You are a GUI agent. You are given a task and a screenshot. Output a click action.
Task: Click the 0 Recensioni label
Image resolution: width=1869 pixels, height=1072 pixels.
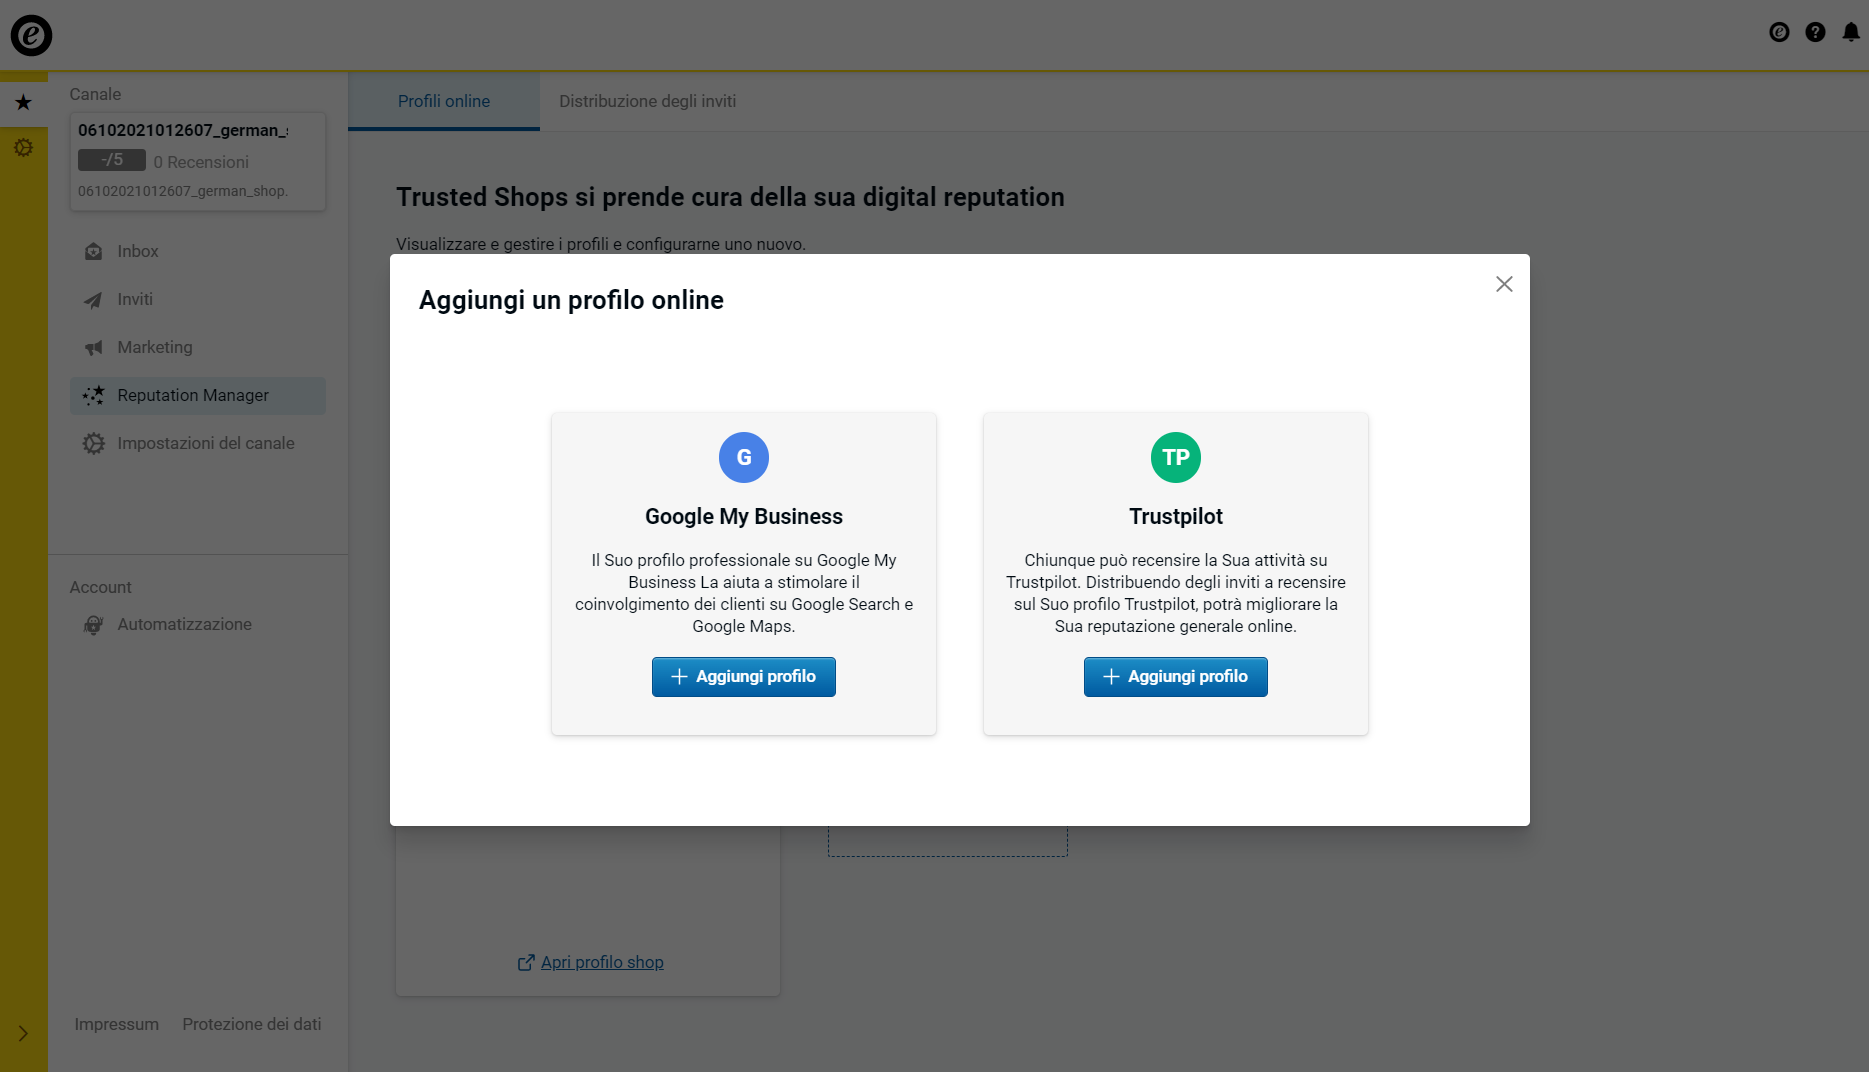coord(201,162)
